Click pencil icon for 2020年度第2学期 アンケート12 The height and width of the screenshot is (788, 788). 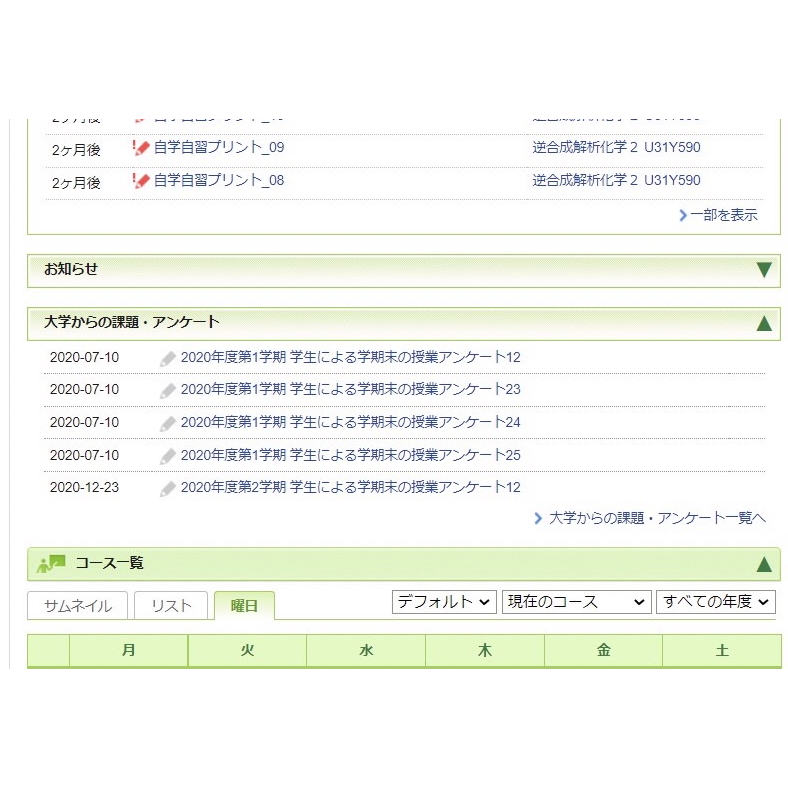click(x=168, y=488)
